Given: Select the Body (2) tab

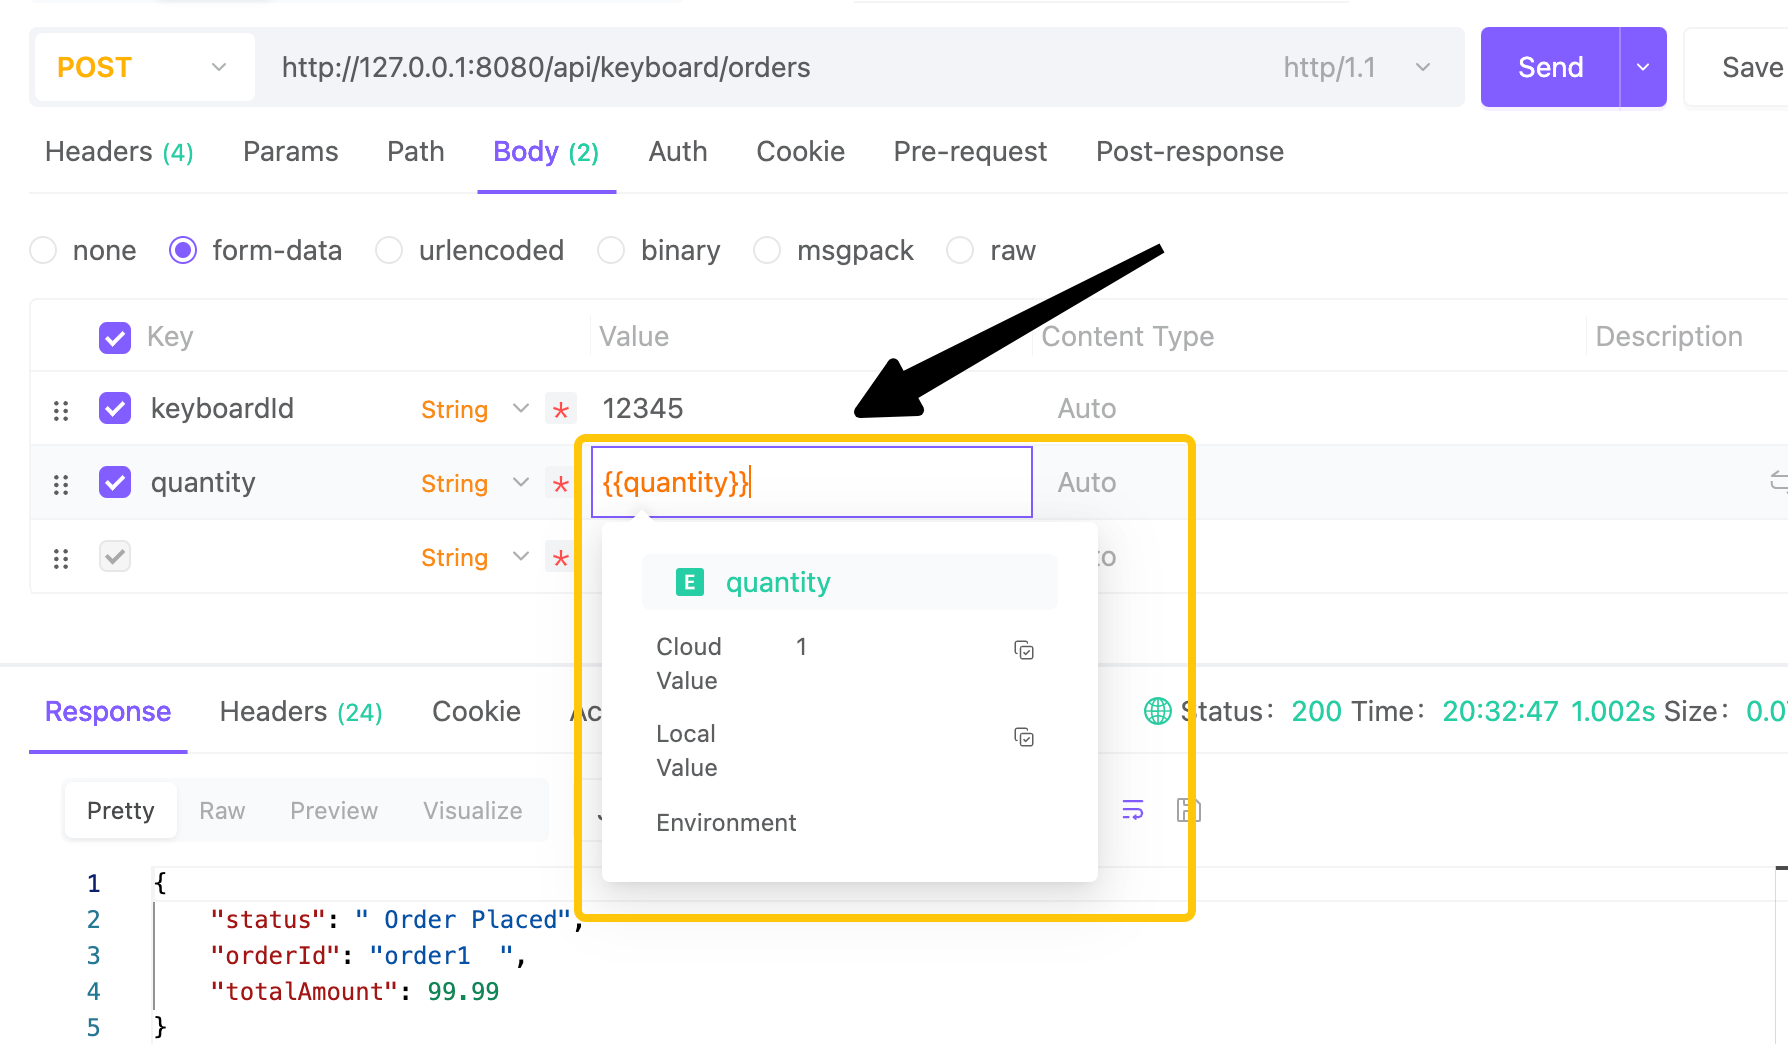Looking at the screenshot, I should [546, 152].
